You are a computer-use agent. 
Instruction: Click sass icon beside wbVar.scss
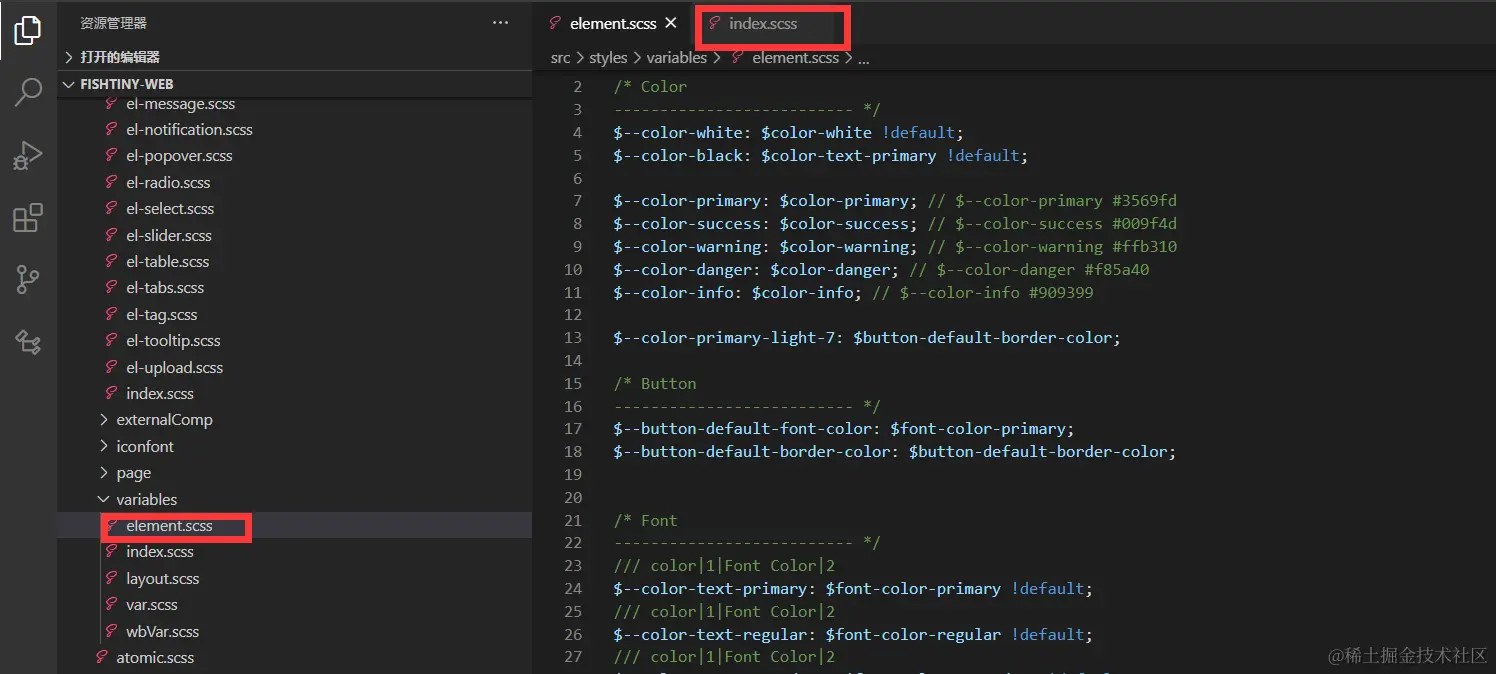pos(112,631)
